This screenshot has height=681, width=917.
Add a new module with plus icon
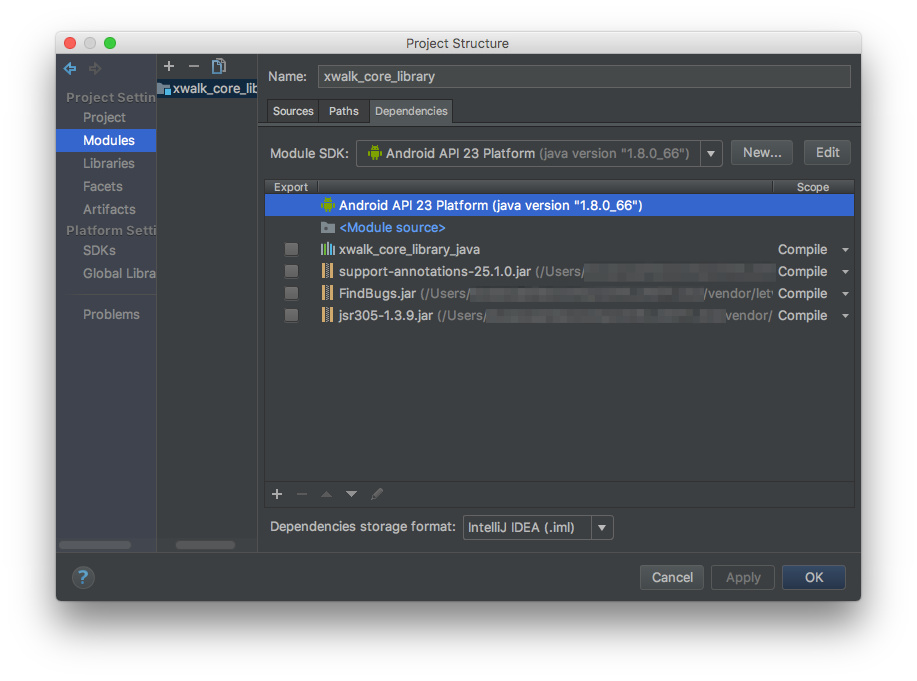[x=169, y=66]
